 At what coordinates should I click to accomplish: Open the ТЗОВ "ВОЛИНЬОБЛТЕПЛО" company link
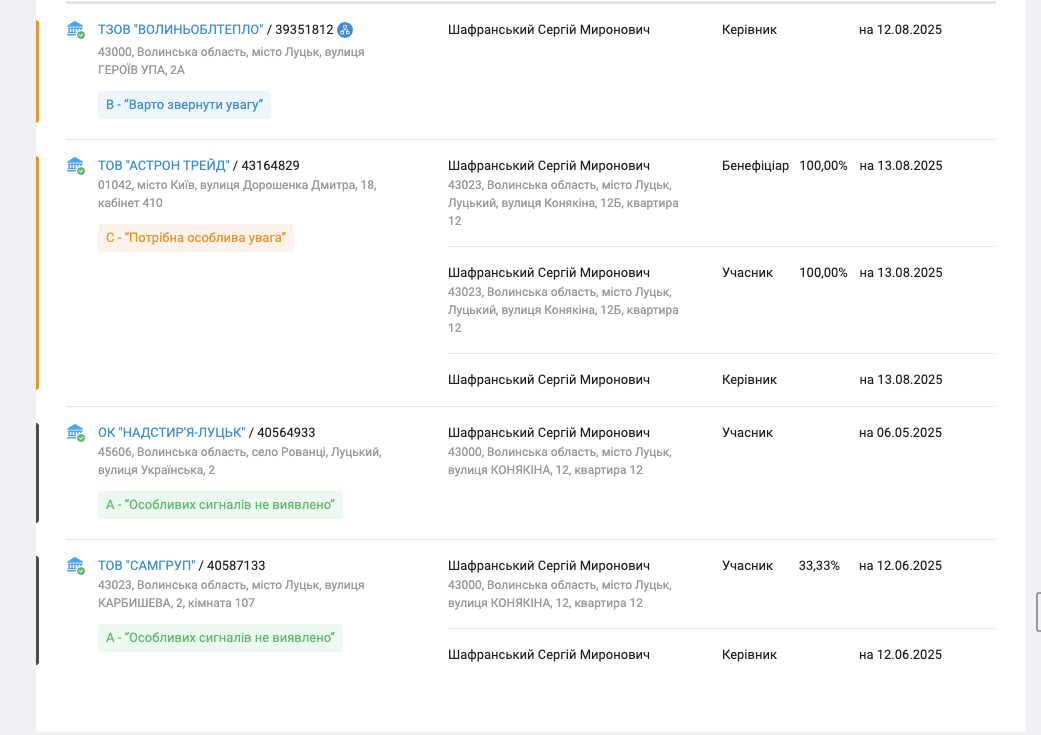coord(180,30)
